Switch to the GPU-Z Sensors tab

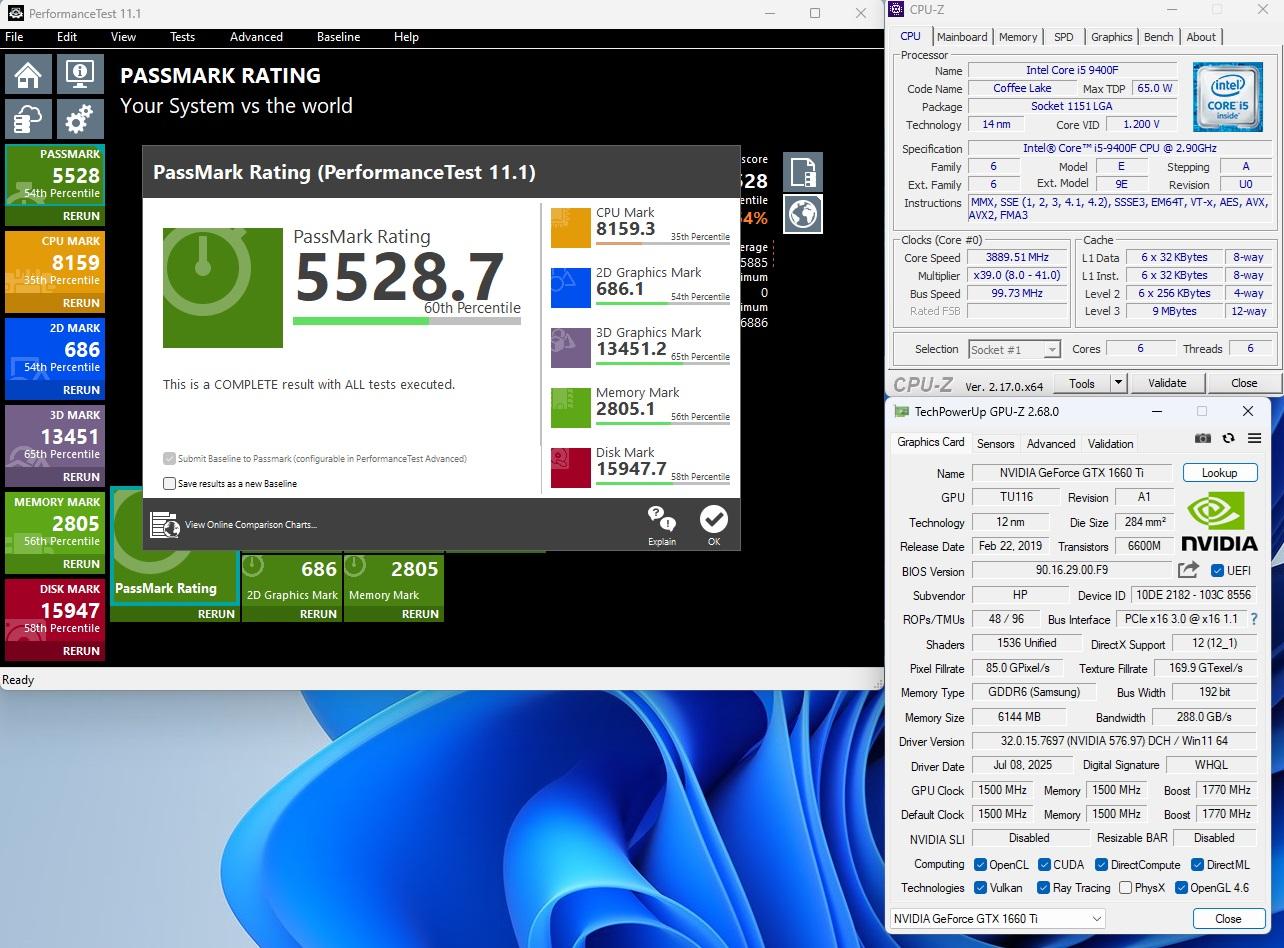(x=995, y=444)
